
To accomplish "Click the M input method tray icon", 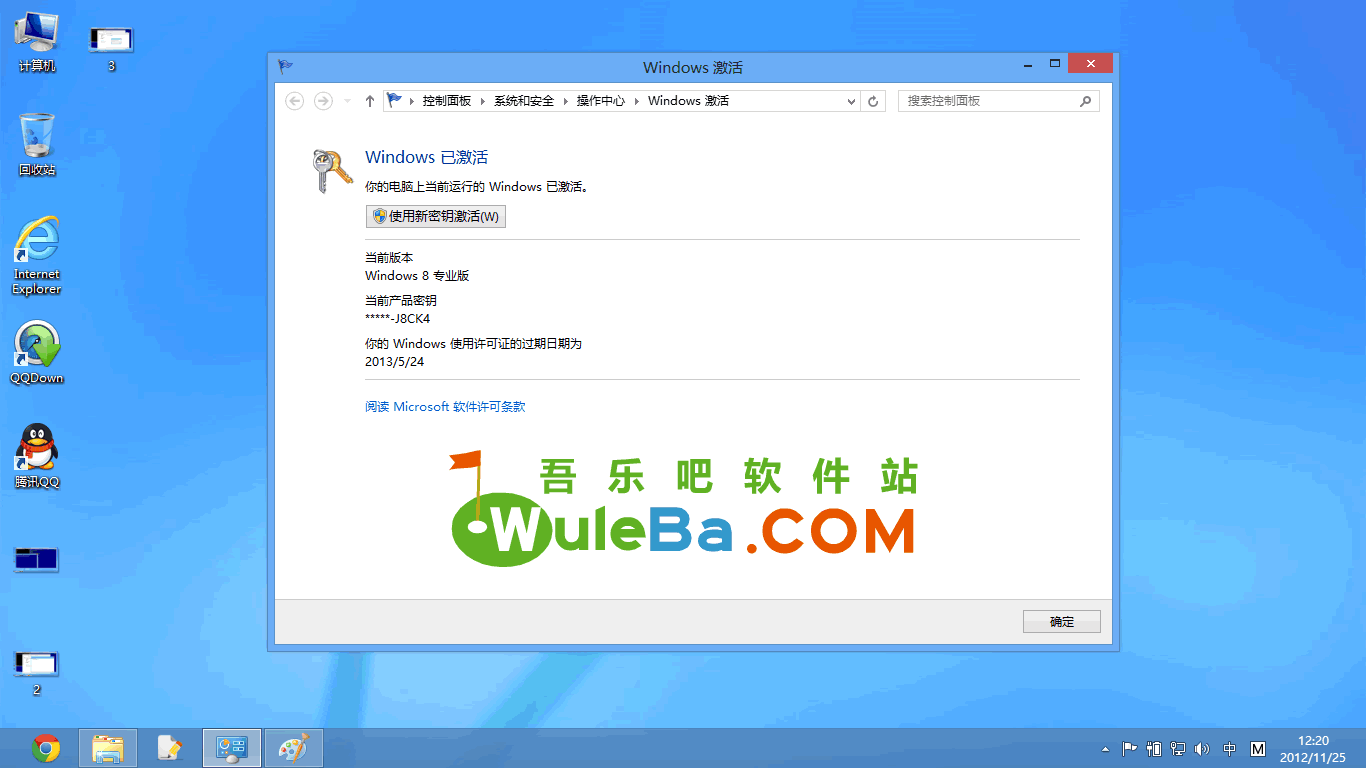I will pyautogui.click(x=1258, y=749).
